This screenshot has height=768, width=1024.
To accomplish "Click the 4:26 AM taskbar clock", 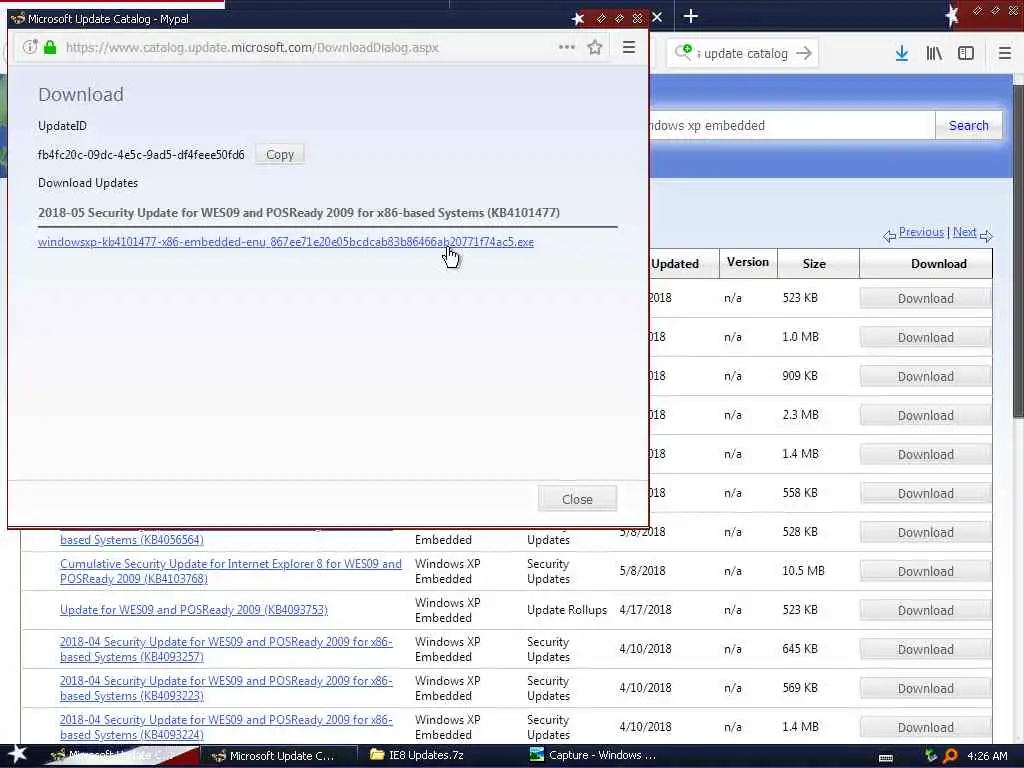I will coord(987,756).
